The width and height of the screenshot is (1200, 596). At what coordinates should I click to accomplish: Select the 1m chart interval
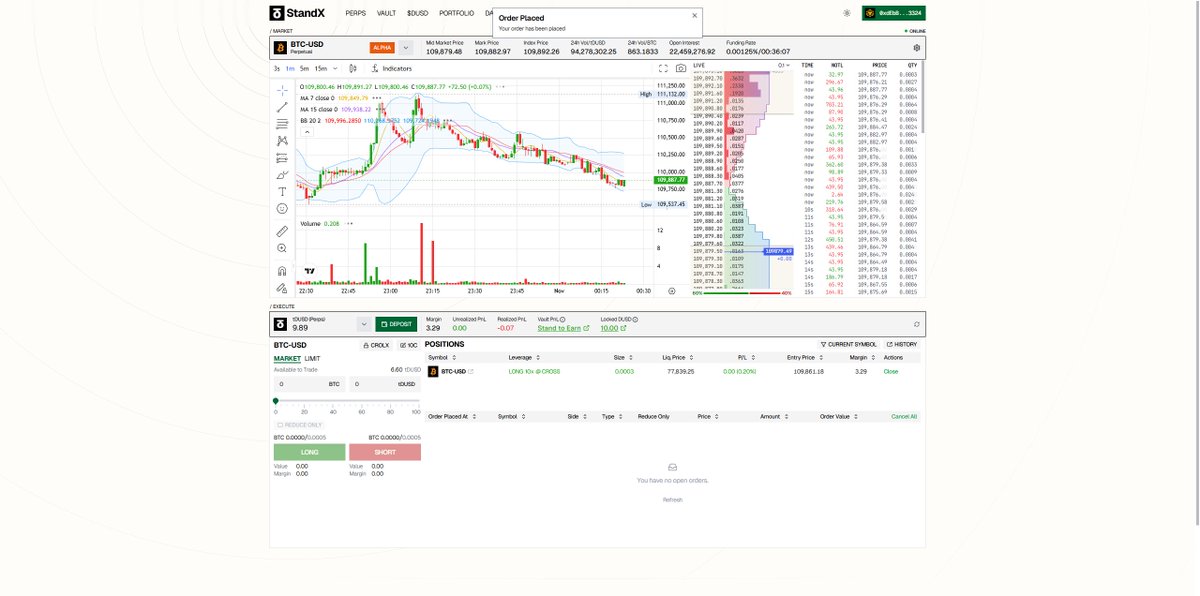tap(290, 69)
